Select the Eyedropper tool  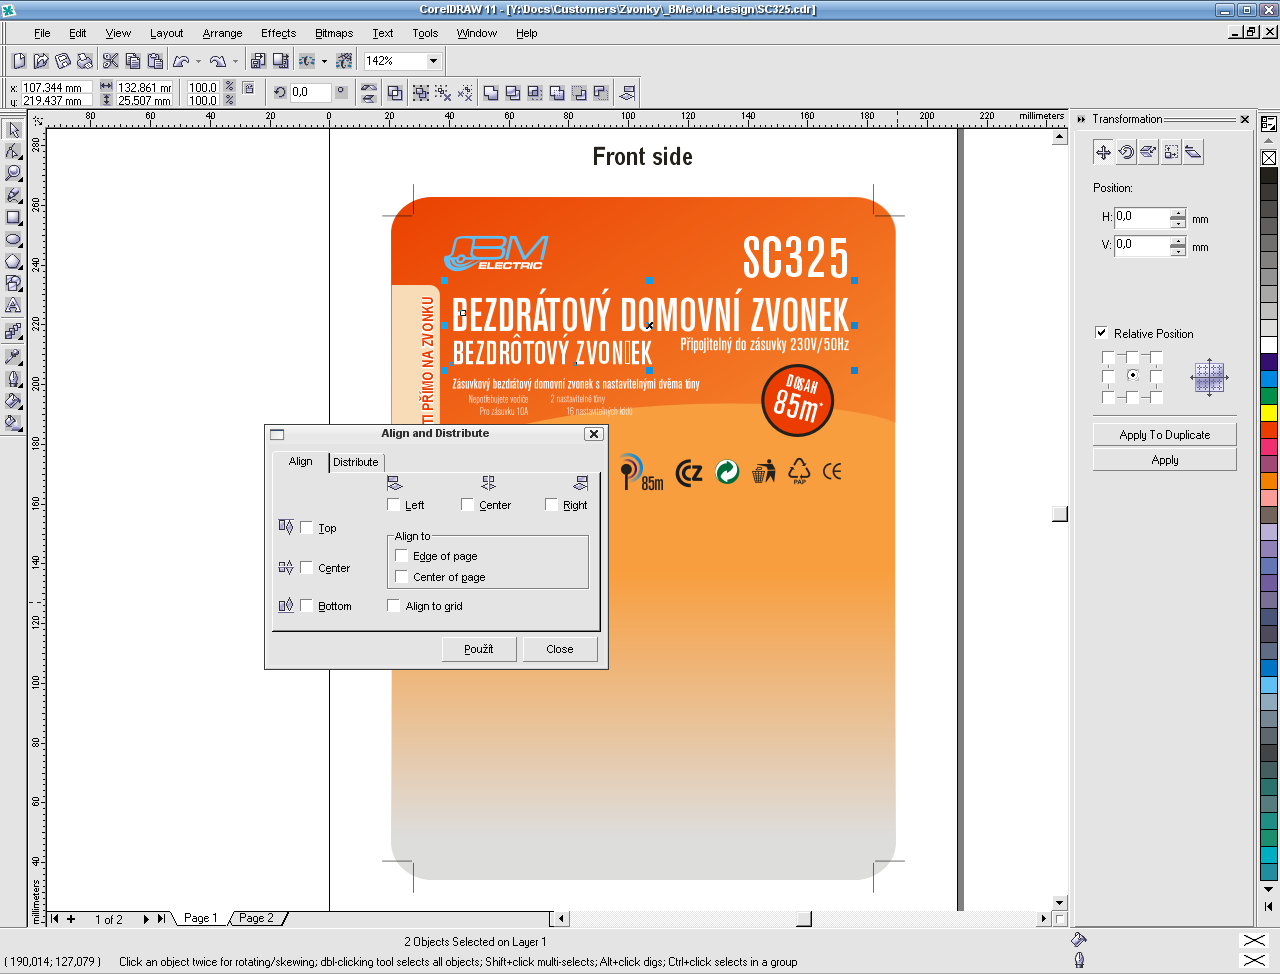pos(13,357)
